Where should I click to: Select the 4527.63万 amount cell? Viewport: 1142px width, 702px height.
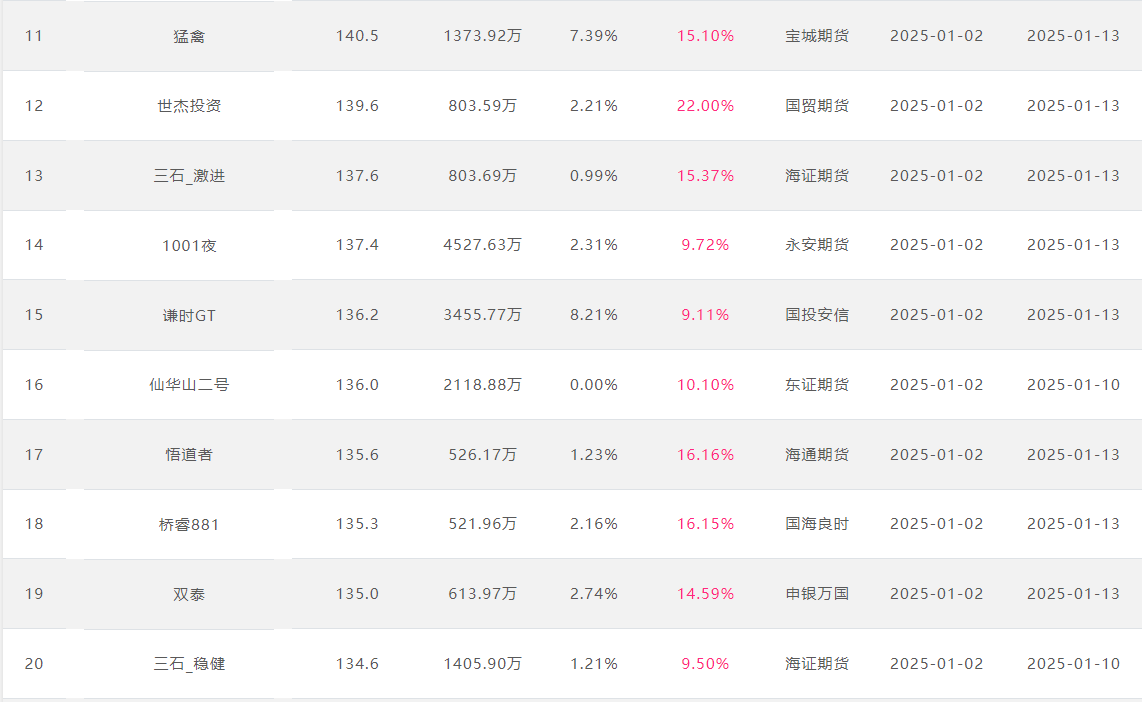click(x=482, y=245)
